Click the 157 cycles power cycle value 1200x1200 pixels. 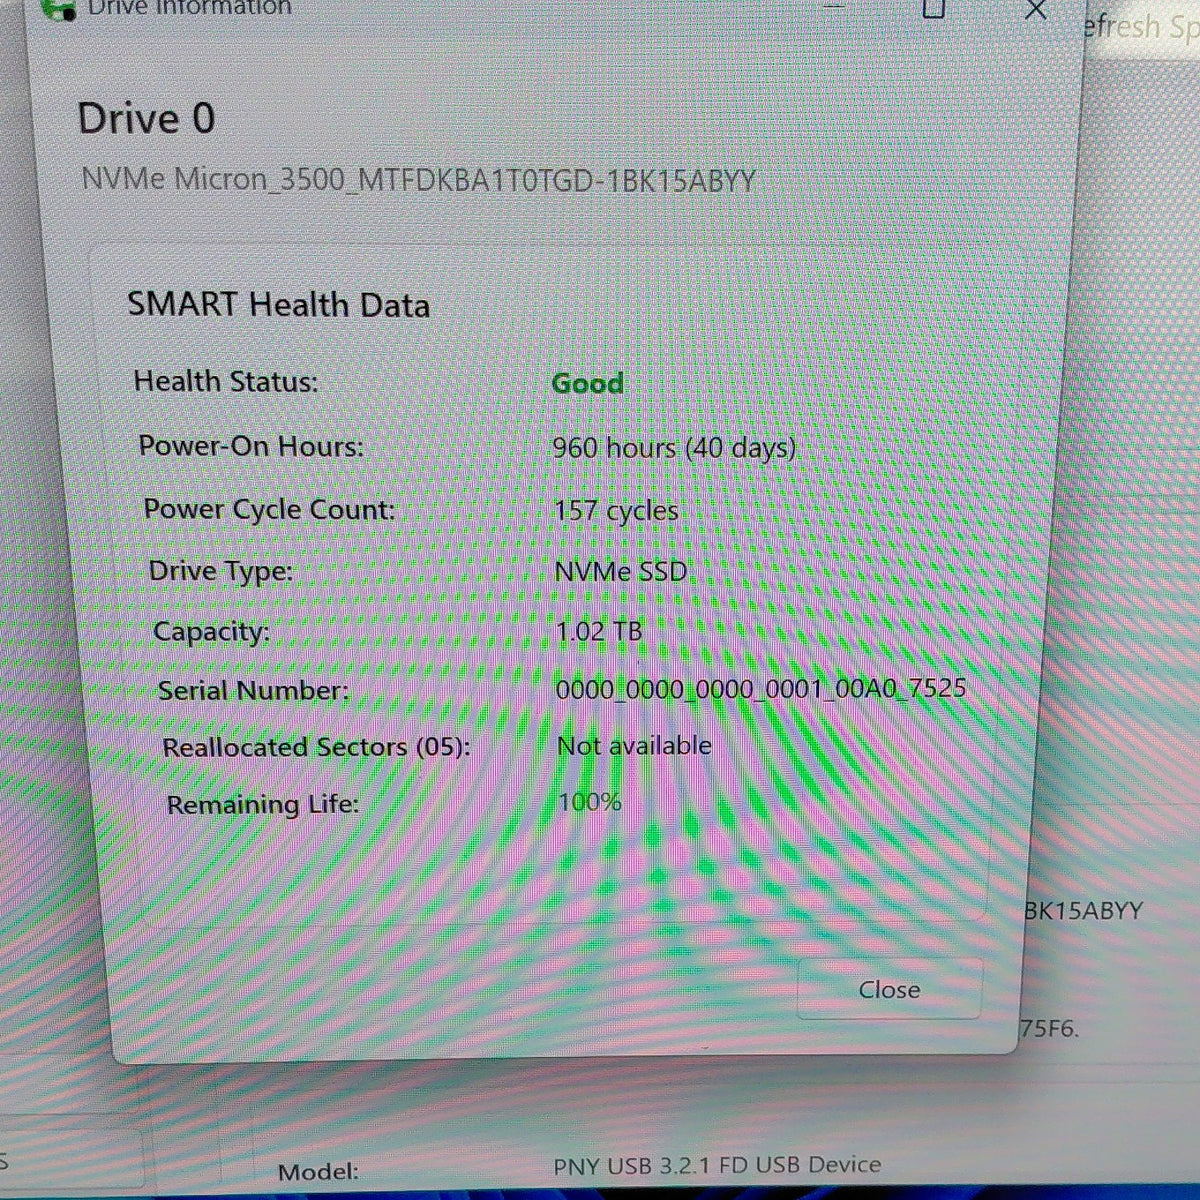(616, 510)
